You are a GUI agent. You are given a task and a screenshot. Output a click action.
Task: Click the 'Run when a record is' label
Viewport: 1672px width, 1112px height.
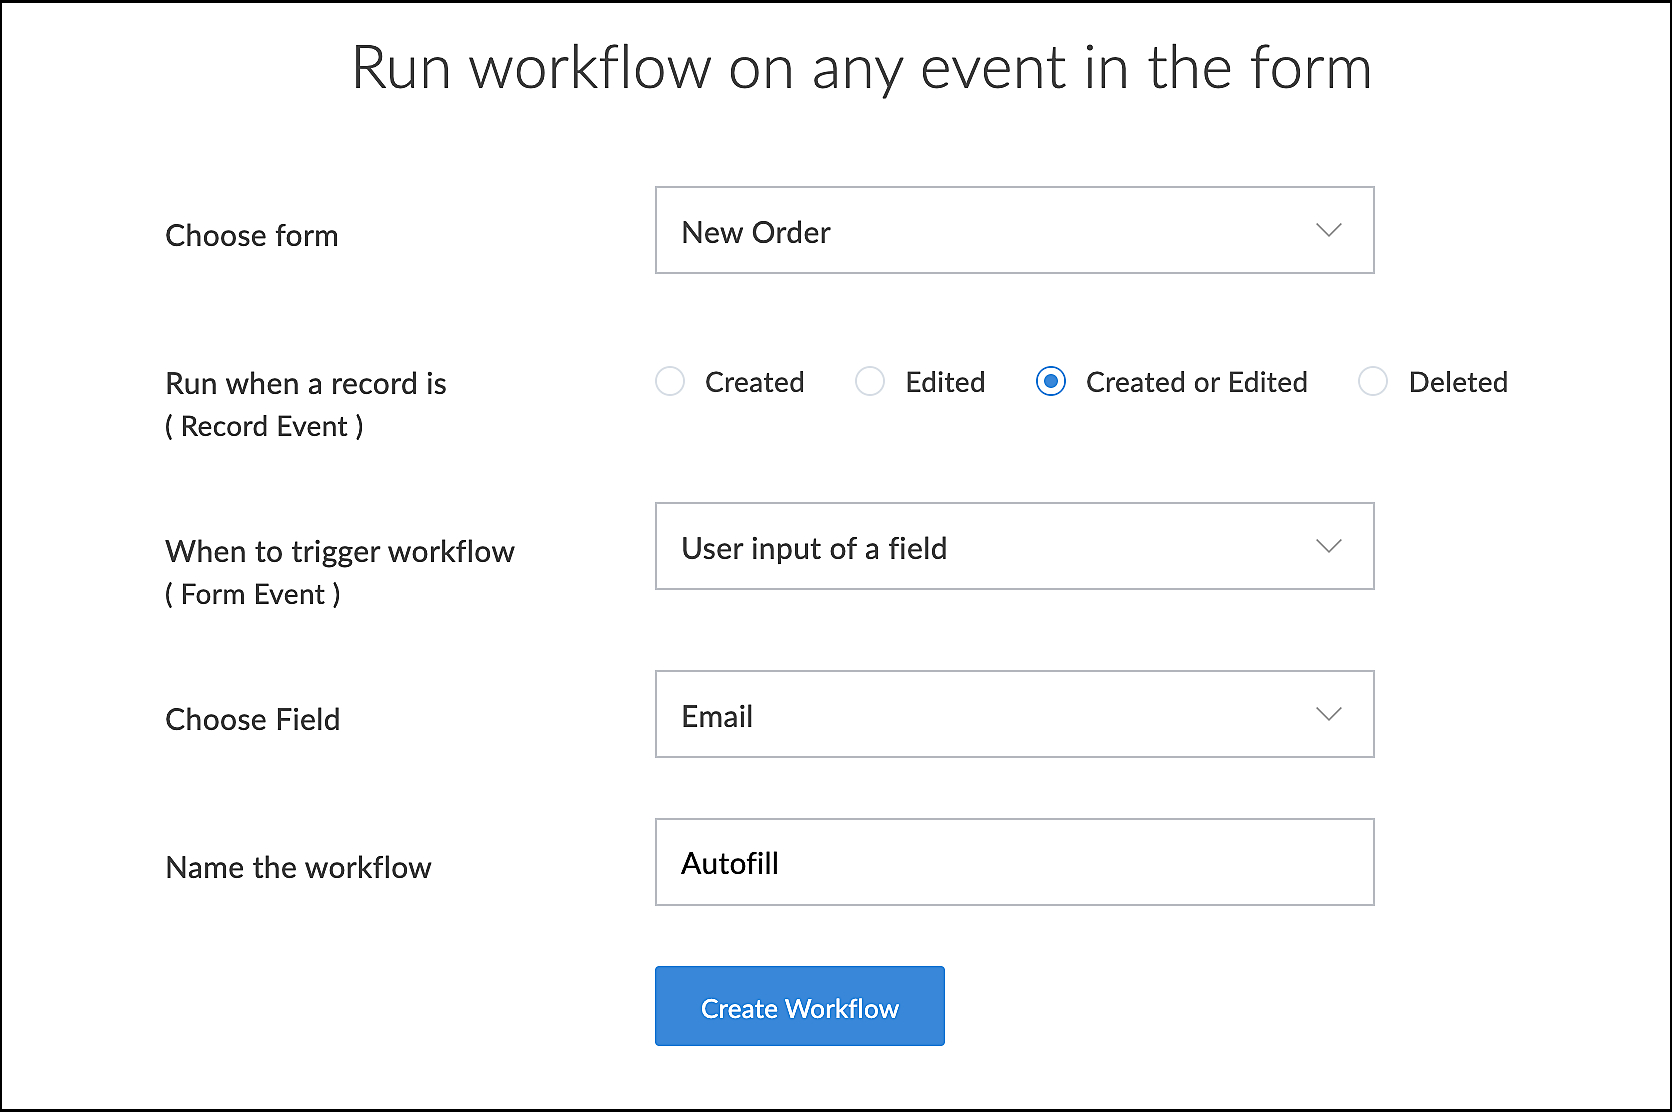click(306, 384)
